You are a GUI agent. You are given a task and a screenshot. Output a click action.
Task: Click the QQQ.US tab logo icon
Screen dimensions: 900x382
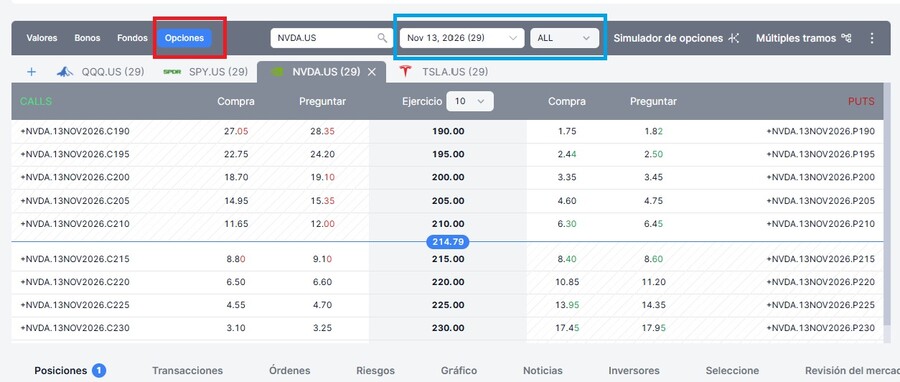point(65,72)
